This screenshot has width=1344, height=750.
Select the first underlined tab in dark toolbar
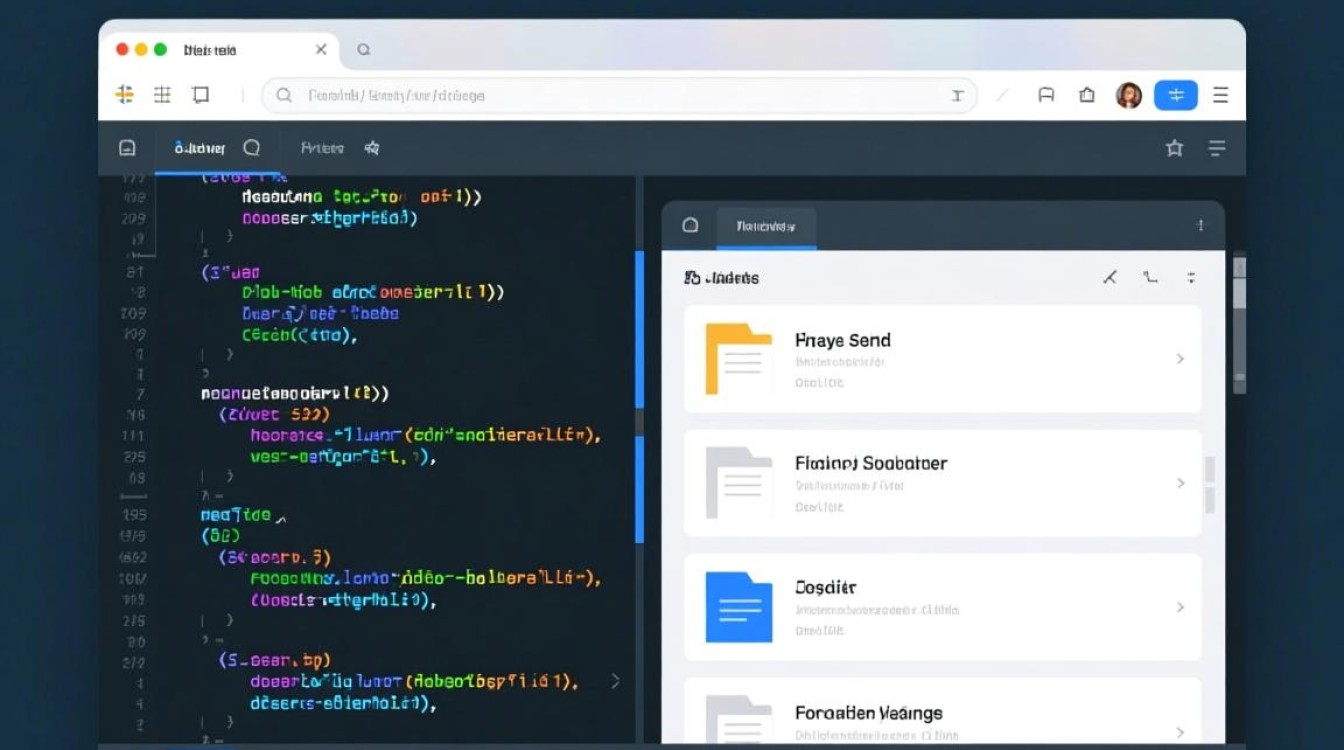(x=200, y=148)
